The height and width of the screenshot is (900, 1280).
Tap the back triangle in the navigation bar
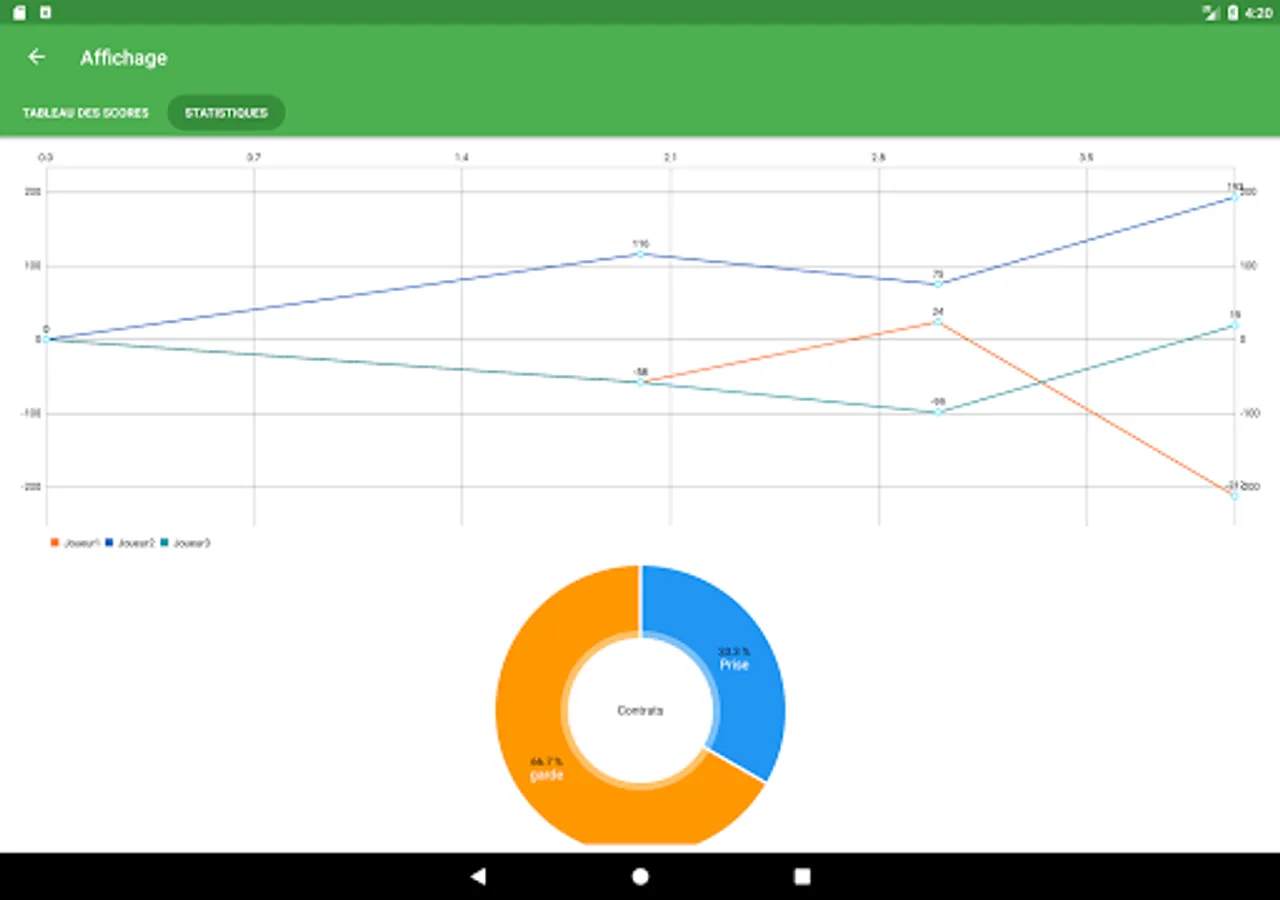(478, 876)
